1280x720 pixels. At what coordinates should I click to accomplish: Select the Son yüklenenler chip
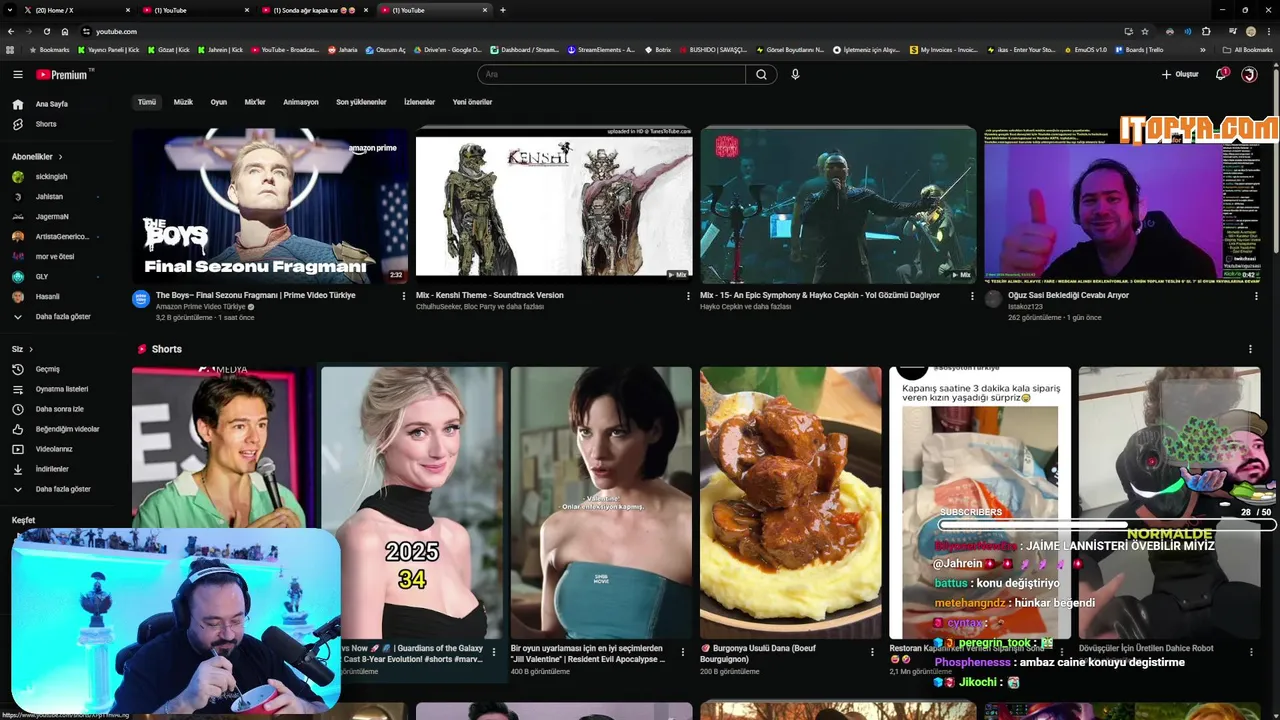point(361,102)
